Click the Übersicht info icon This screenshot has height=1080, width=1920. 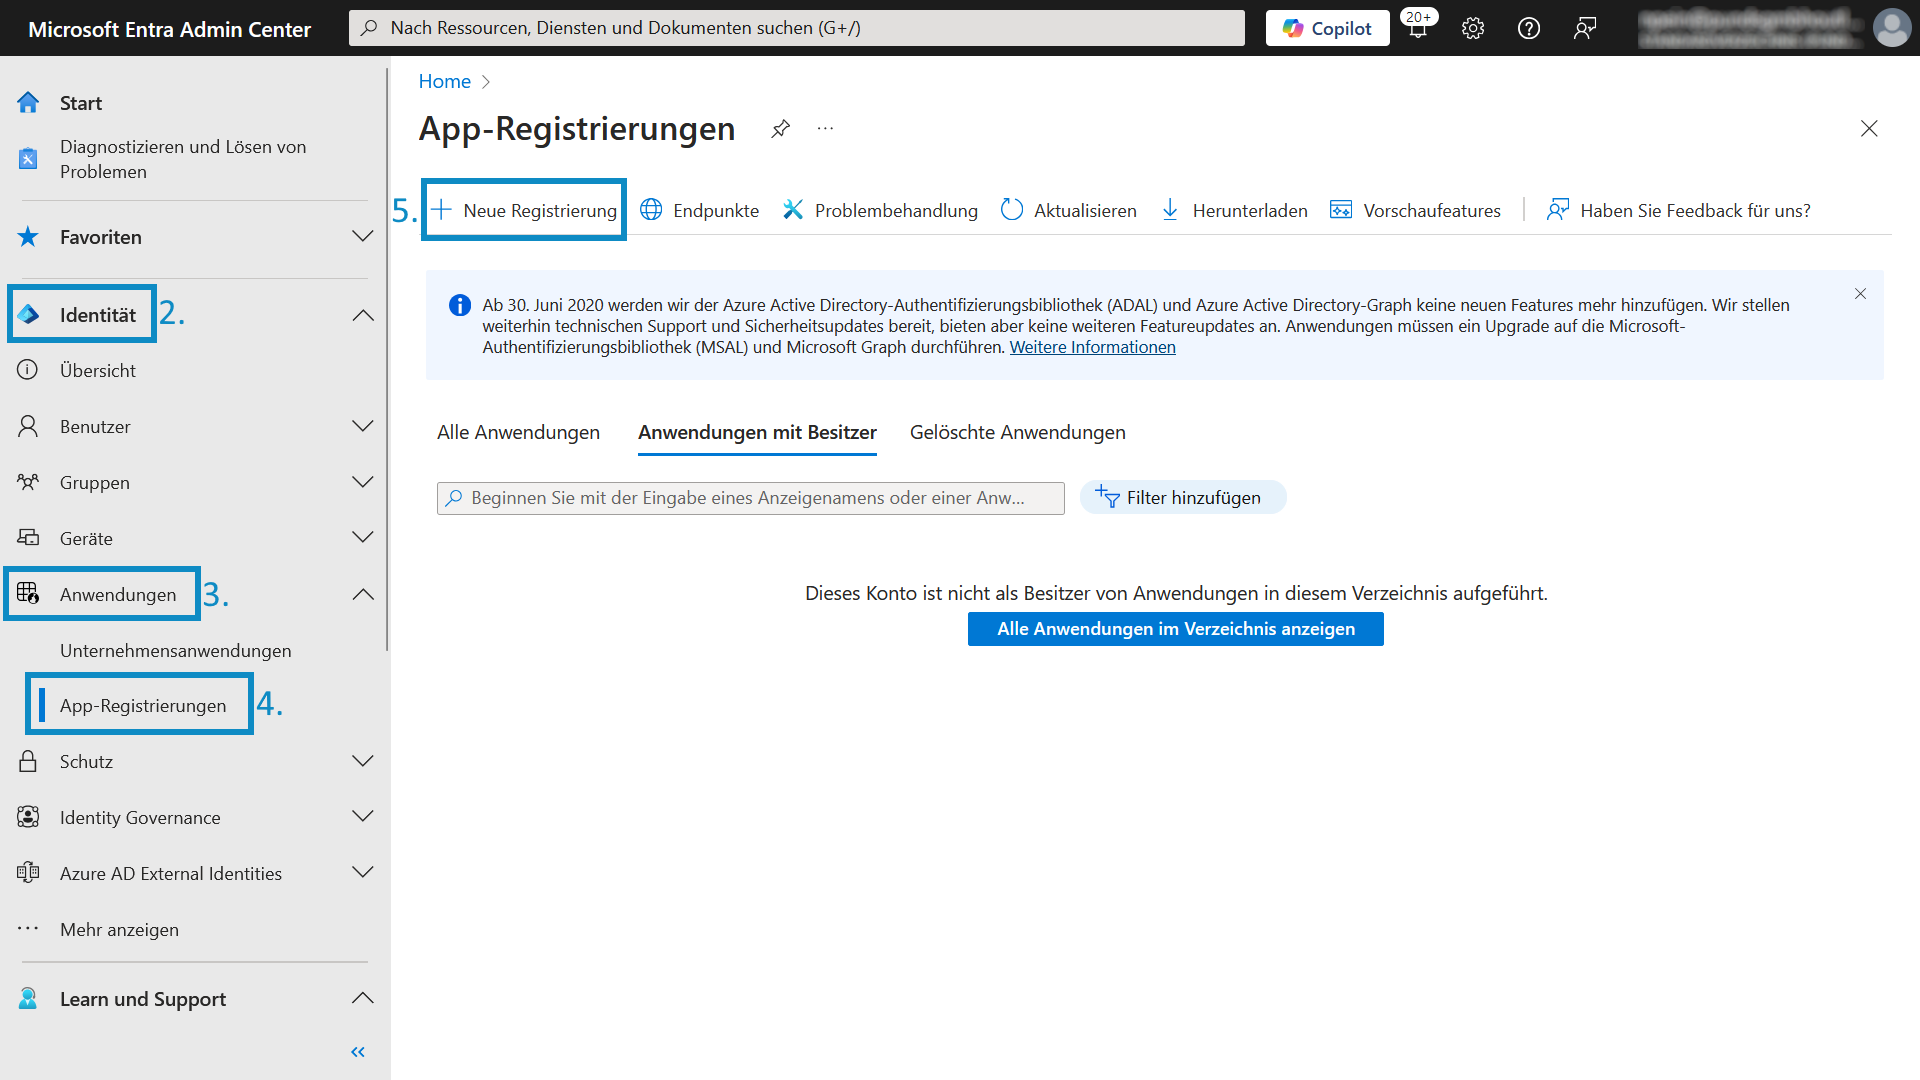coord(28,370)
